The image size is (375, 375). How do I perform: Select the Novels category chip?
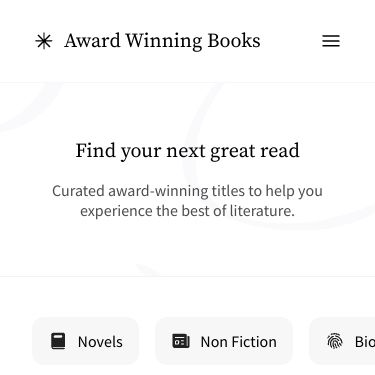[85, 341]
